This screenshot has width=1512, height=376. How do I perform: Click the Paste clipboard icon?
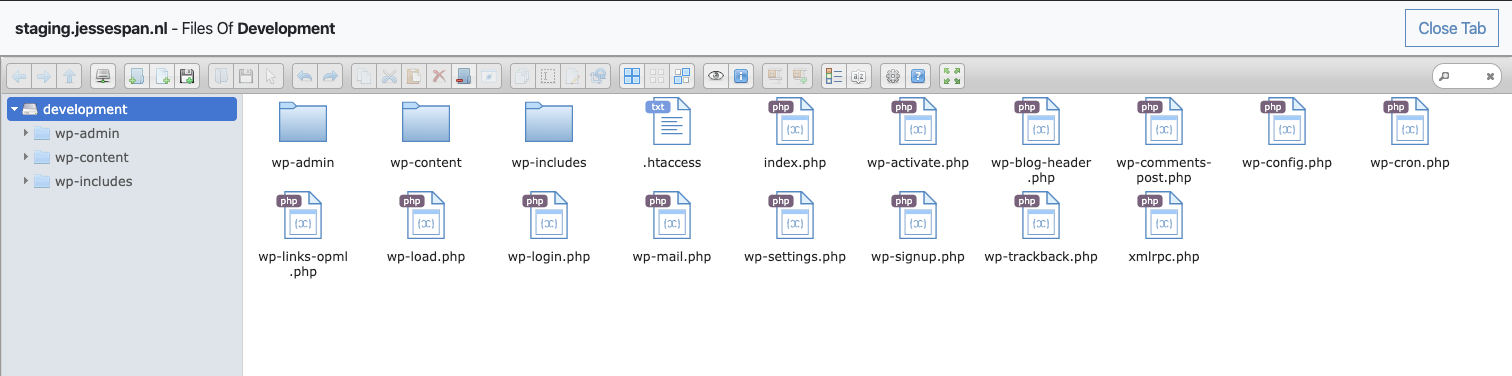pos(413,75)
